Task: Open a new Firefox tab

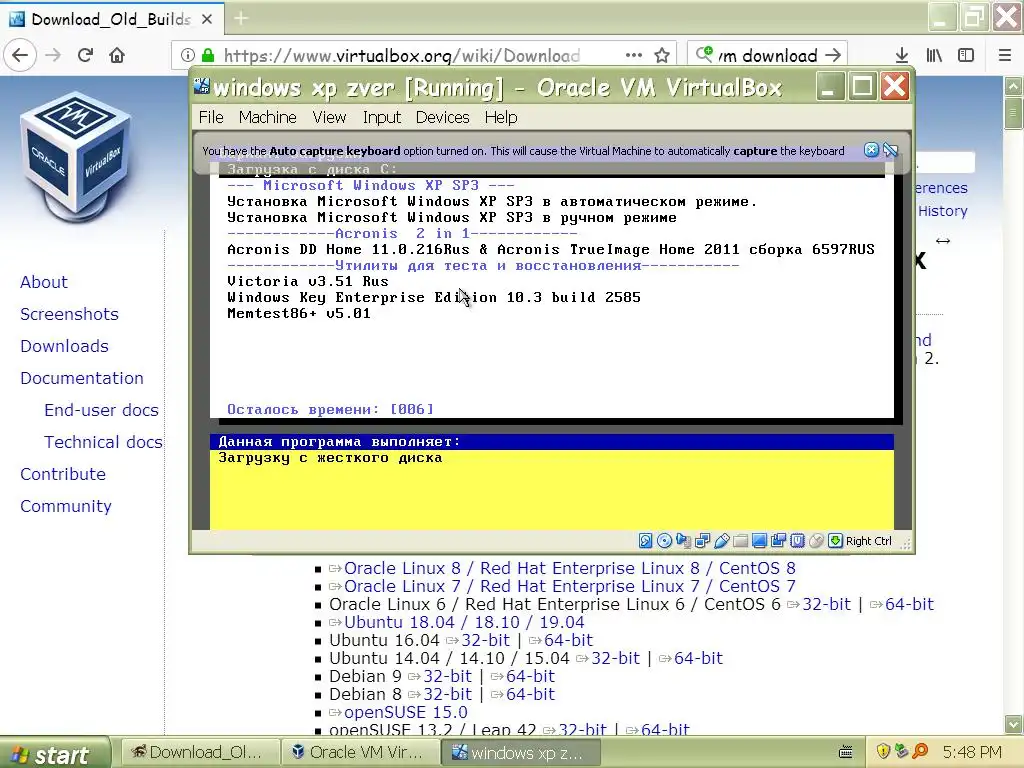Action: [241, 18]
